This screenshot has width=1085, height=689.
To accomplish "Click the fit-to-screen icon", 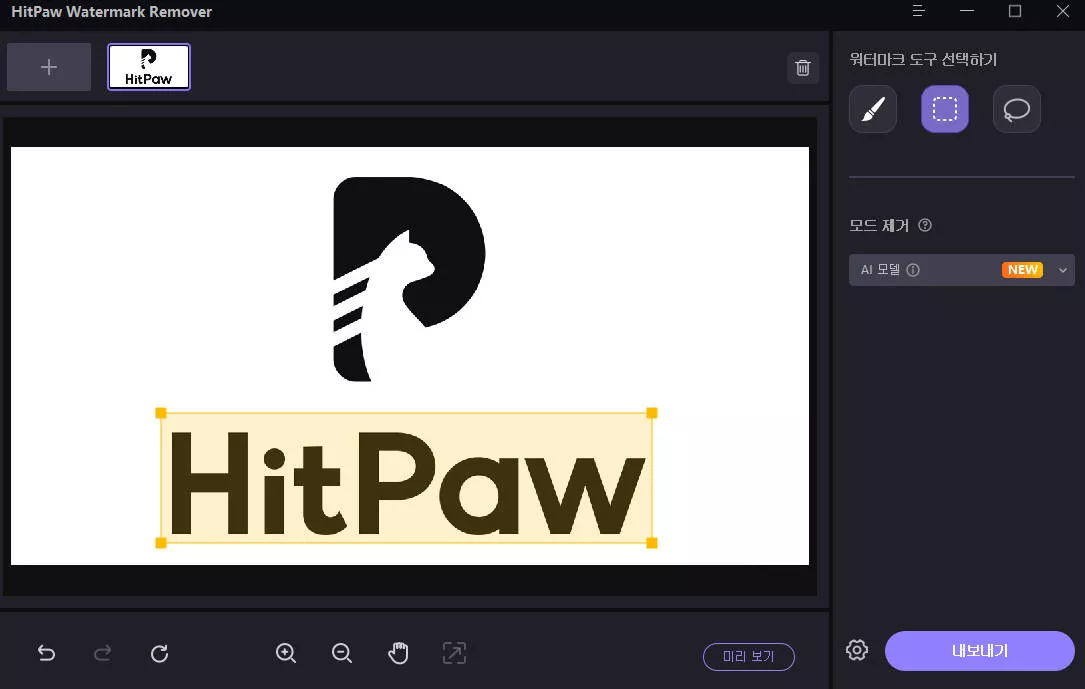I will click(x=454, y=653).
